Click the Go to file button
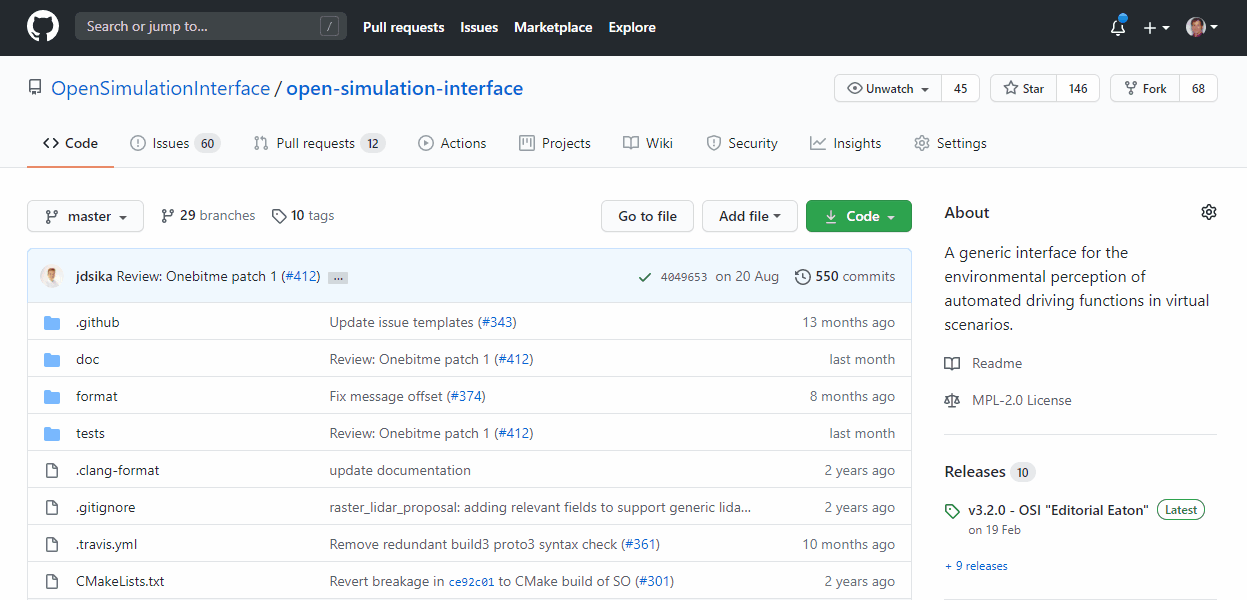 (647, 216)
